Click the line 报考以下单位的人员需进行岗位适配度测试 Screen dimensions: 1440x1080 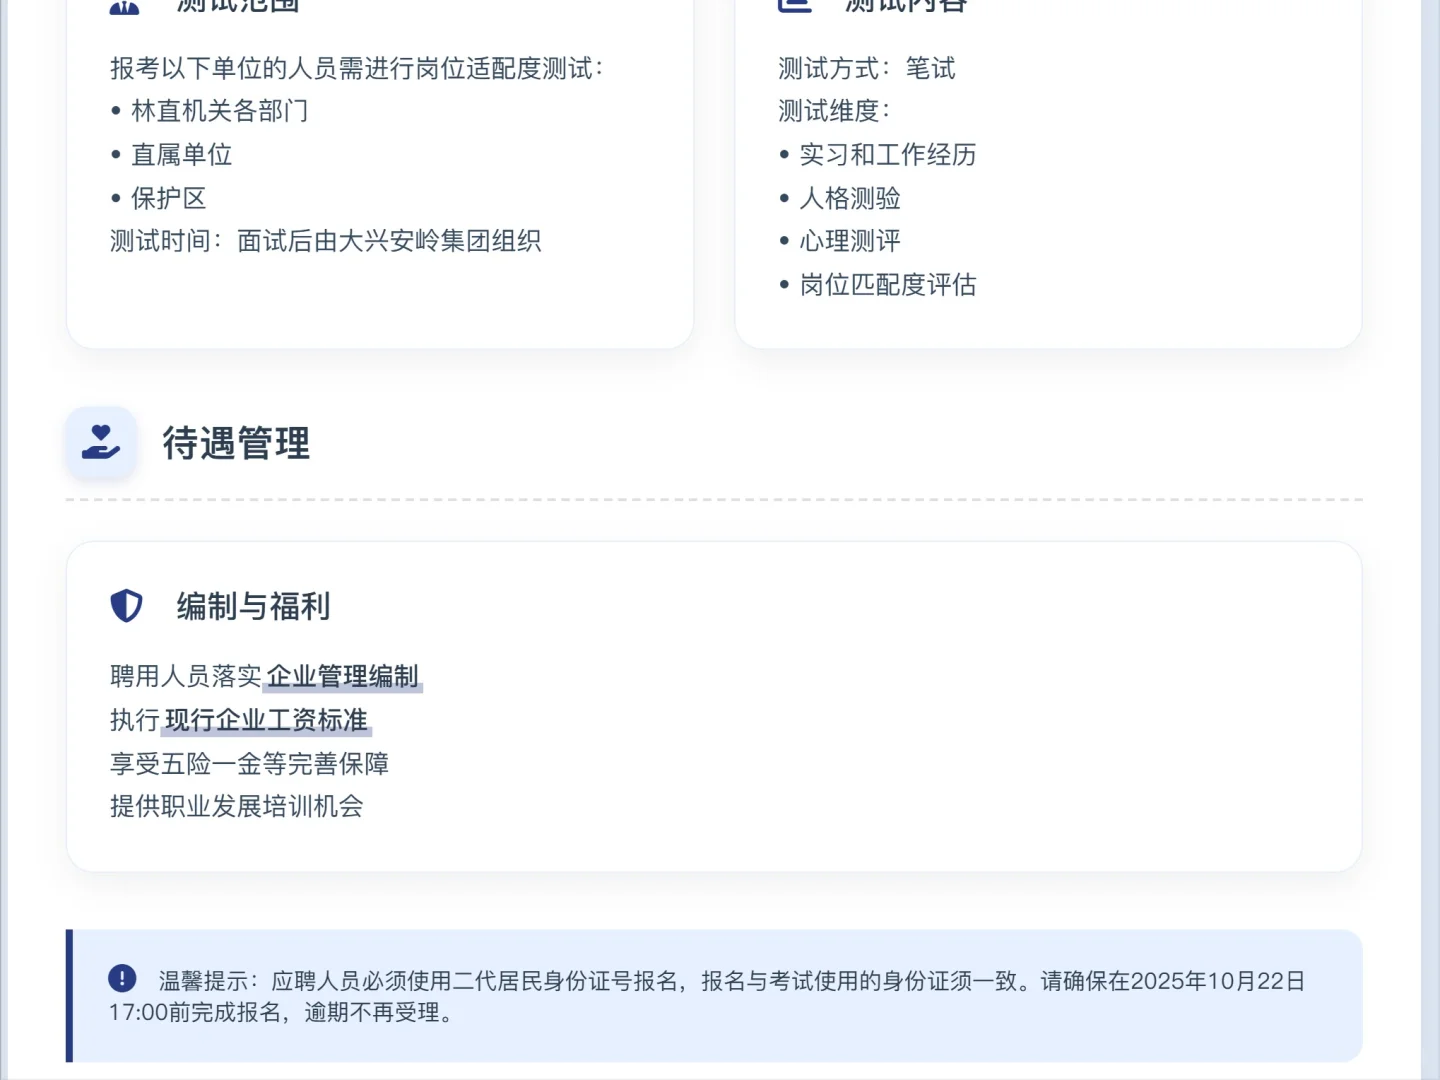point(357,68)
